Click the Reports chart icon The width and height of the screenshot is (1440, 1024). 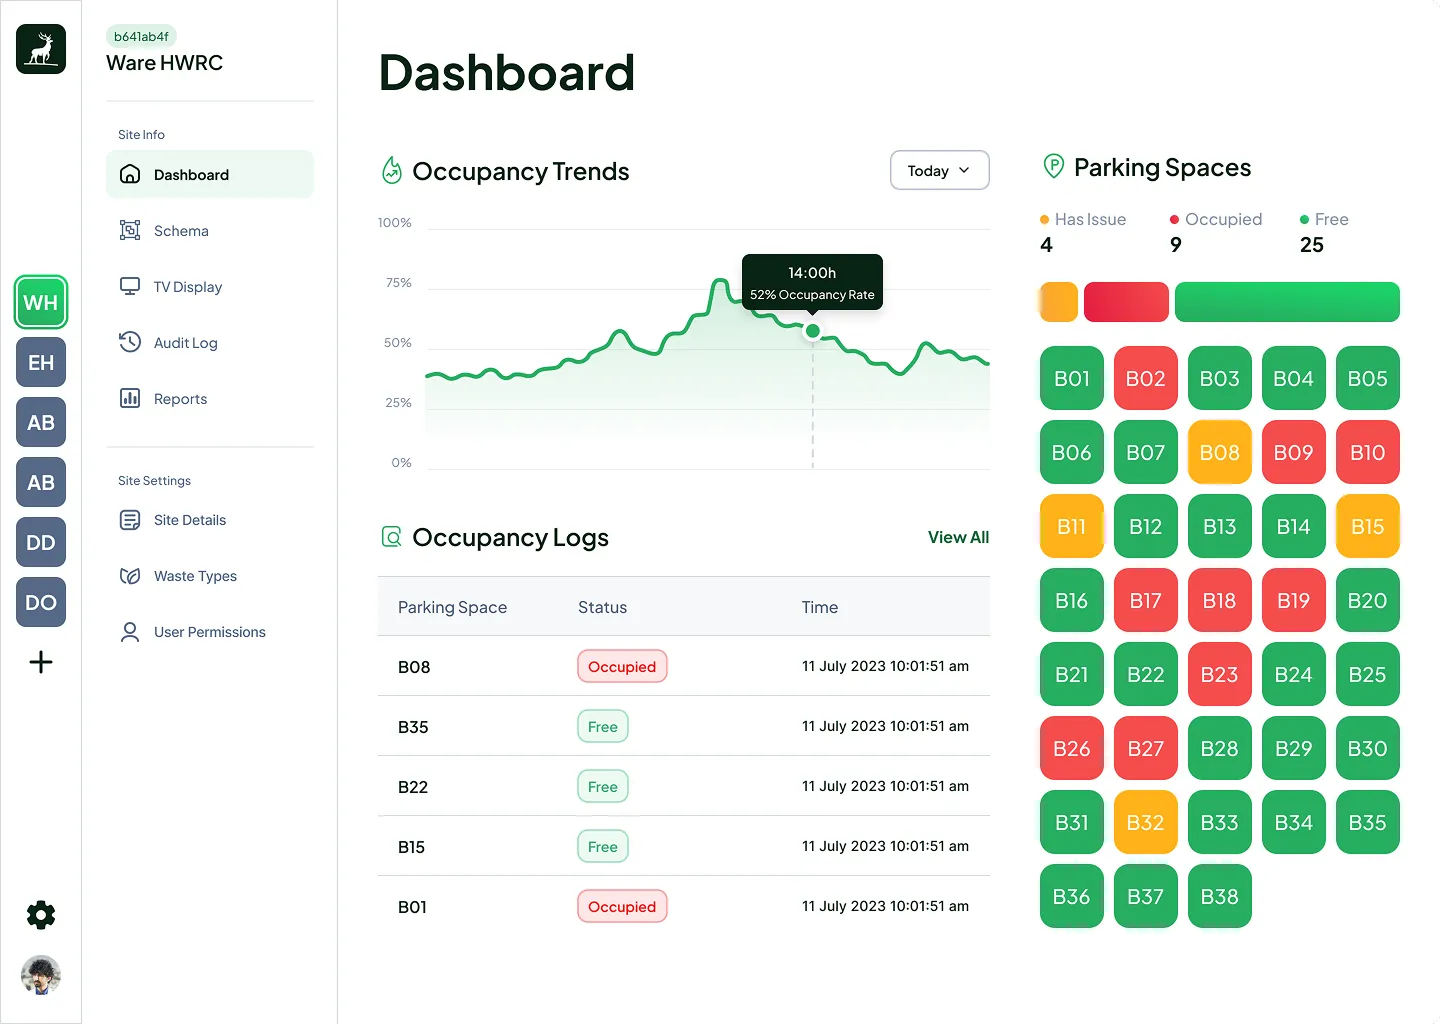click(130, 398)
